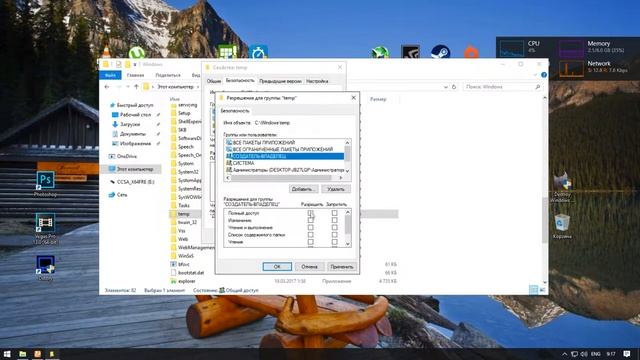Switch to details view icon in Explorer status bar
Screen dimensions: 640x360
pos(533,290)
